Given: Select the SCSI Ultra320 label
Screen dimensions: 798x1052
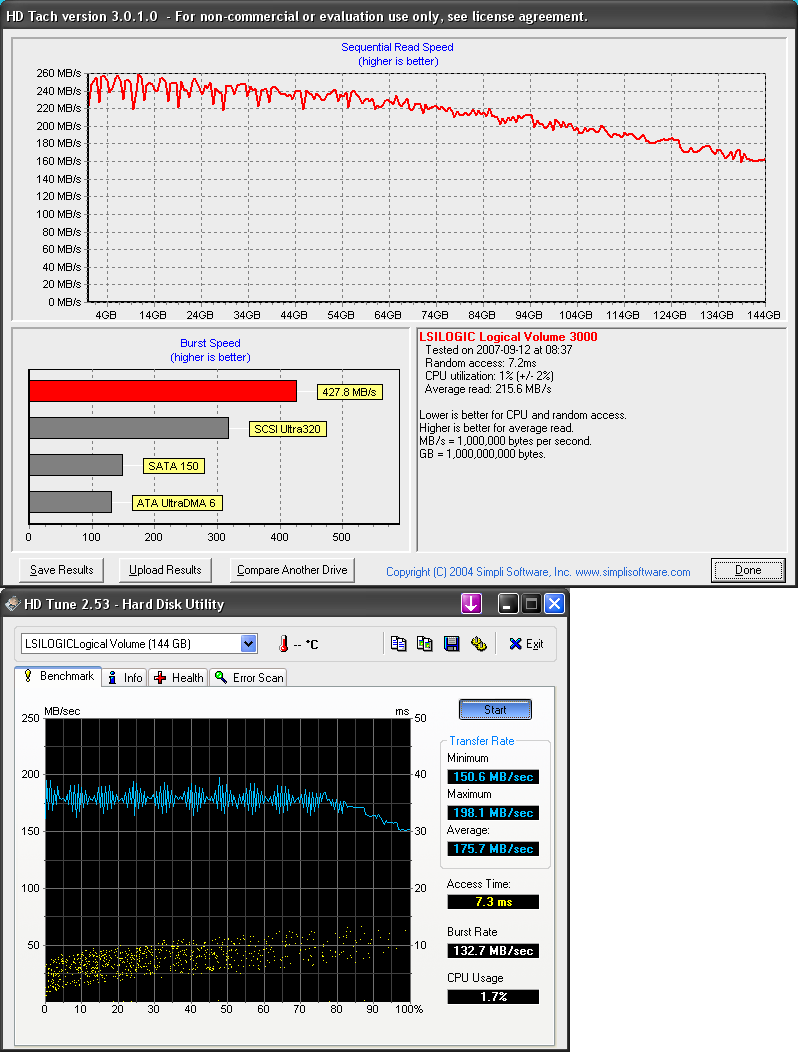Looking at the screenshot, I should point(287,429).
